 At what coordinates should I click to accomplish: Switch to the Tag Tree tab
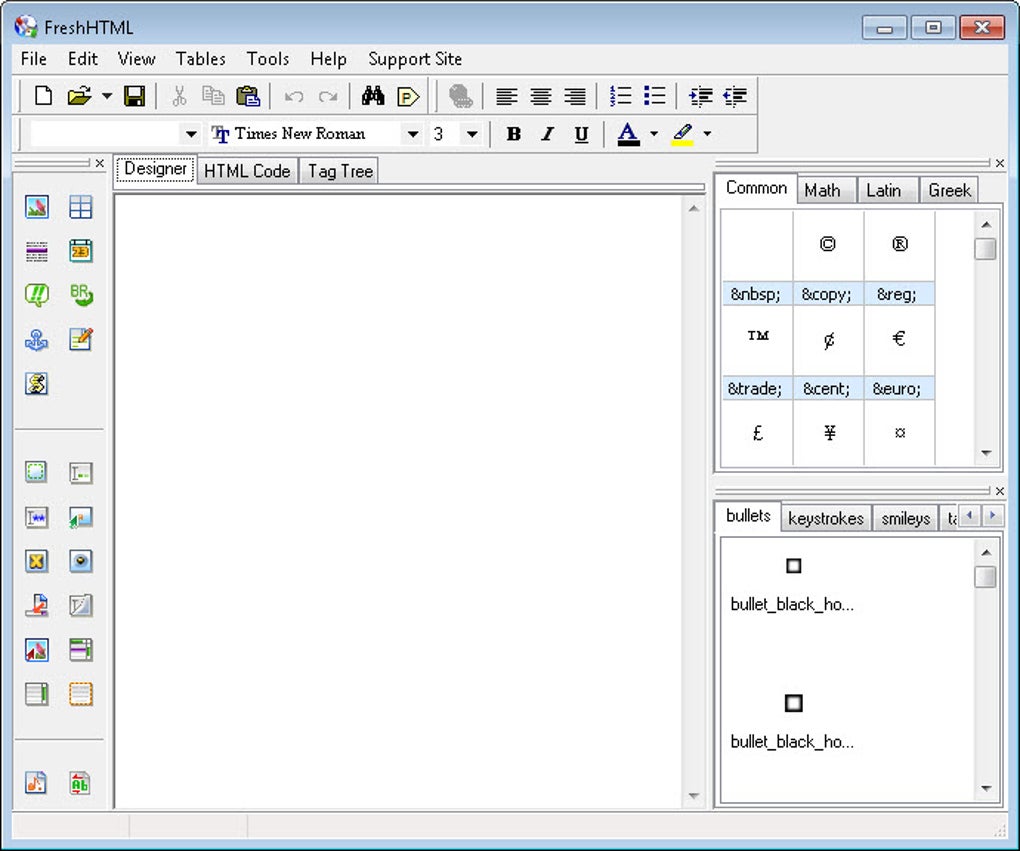point(340,171)
